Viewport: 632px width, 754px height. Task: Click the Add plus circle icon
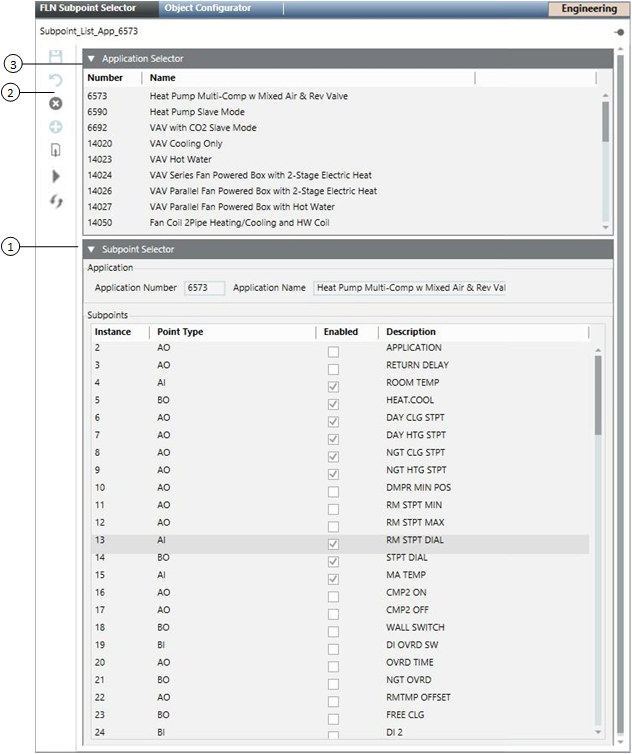tap(56, 127)
